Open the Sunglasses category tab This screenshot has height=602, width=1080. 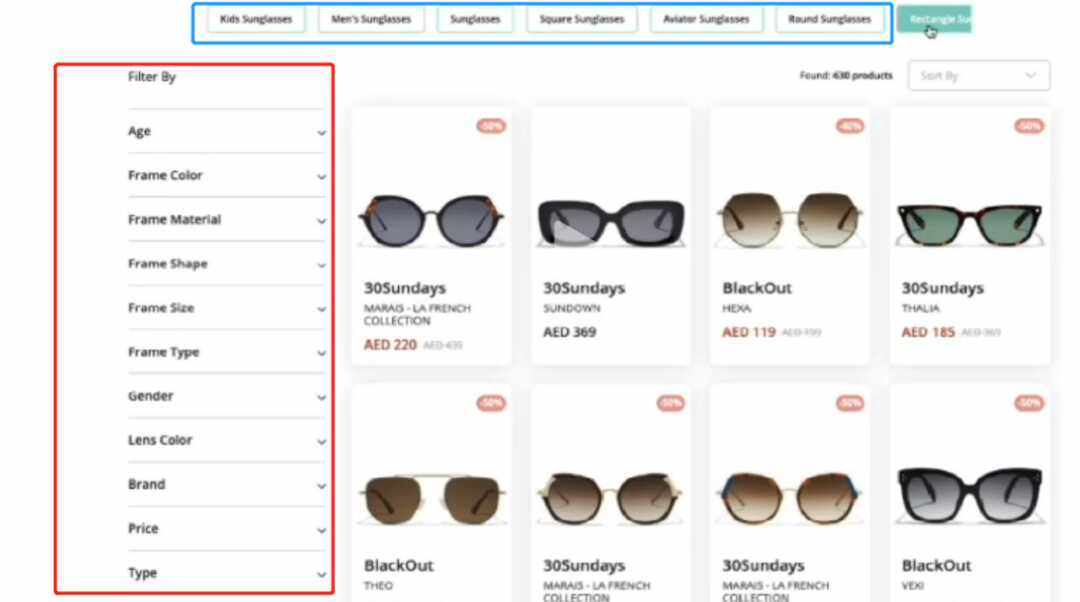click(x=475, y=19)
